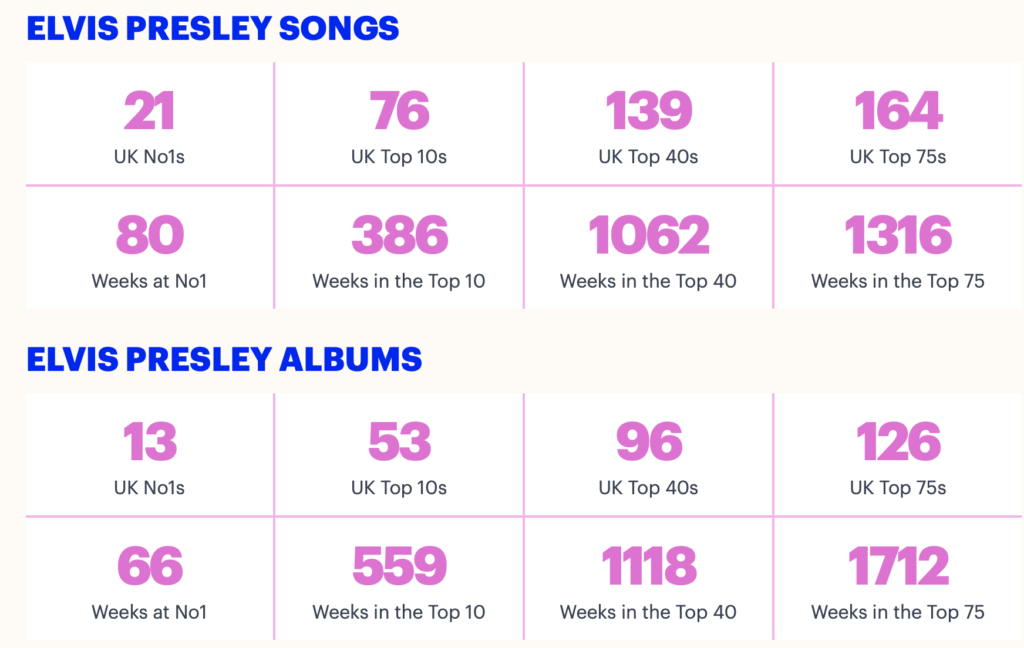This screenshot has width=1024, height=648.
Task: Click the Elvis Presley Albums heading
Action: (224, 359)
